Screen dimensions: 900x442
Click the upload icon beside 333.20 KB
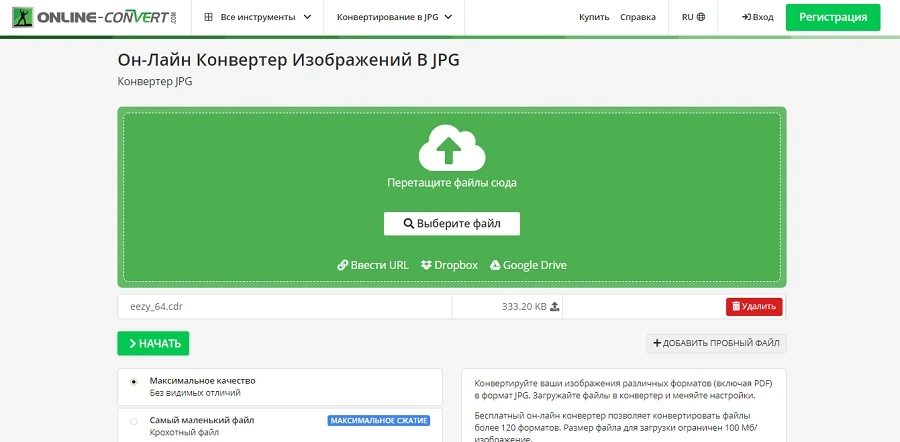point(554,307)
